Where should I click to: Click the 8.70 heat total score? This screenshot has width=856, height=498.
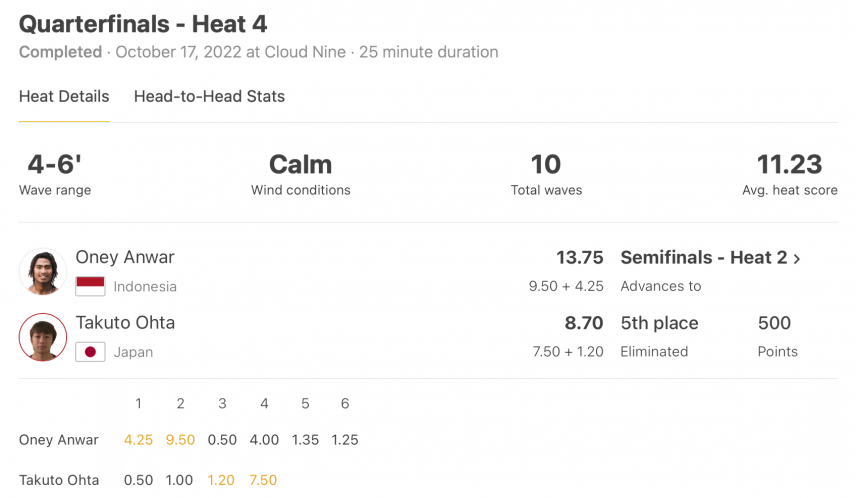584,323
